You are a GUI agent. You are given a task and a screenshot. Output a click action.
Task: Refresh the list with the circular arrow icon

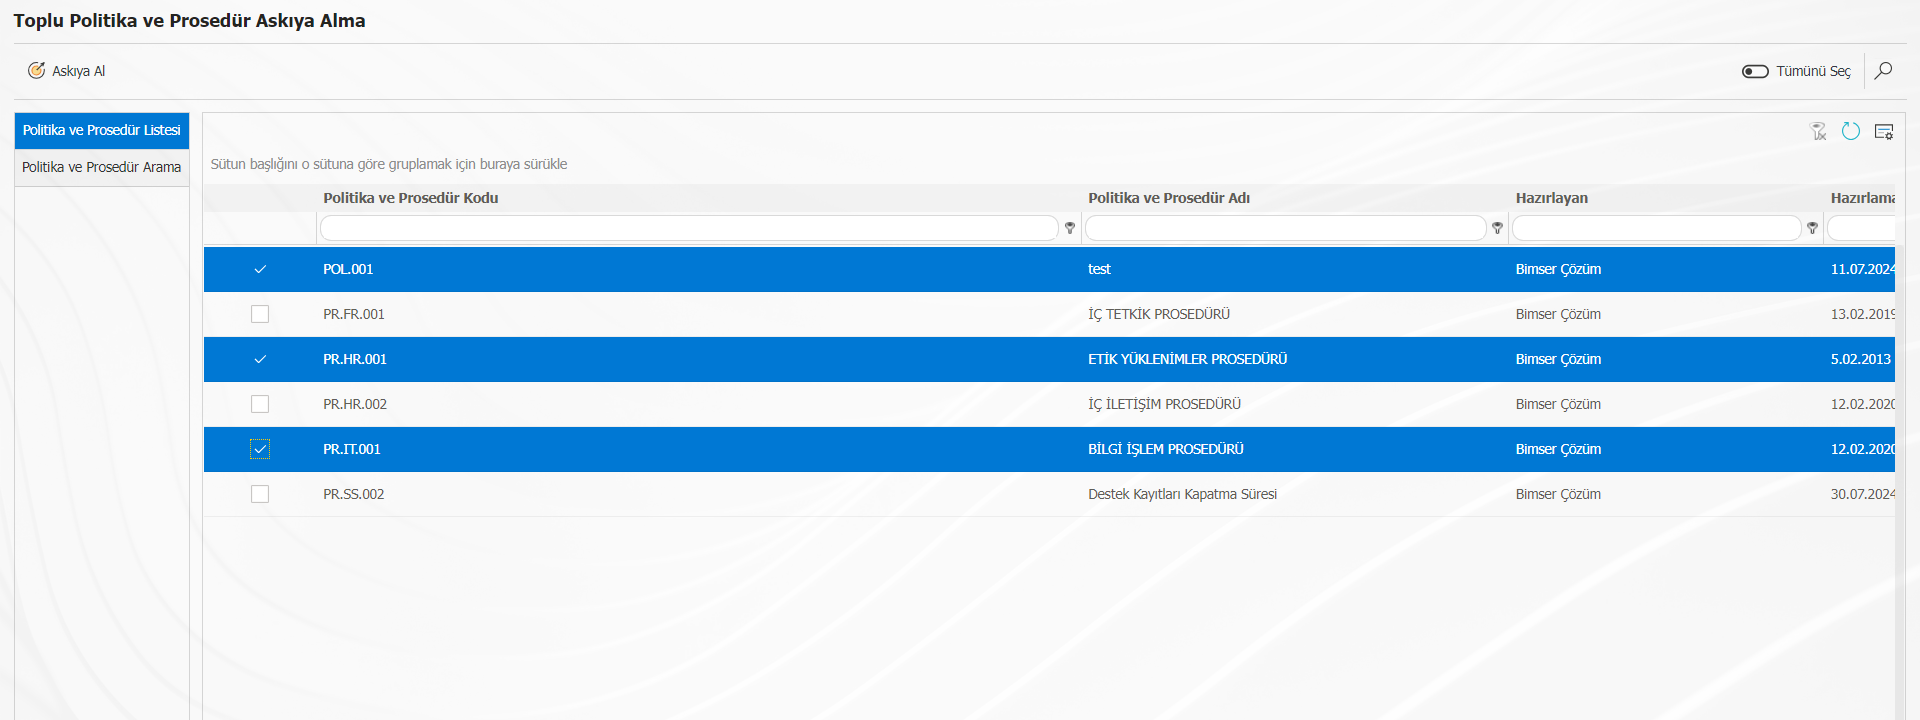coord(1851,131)
